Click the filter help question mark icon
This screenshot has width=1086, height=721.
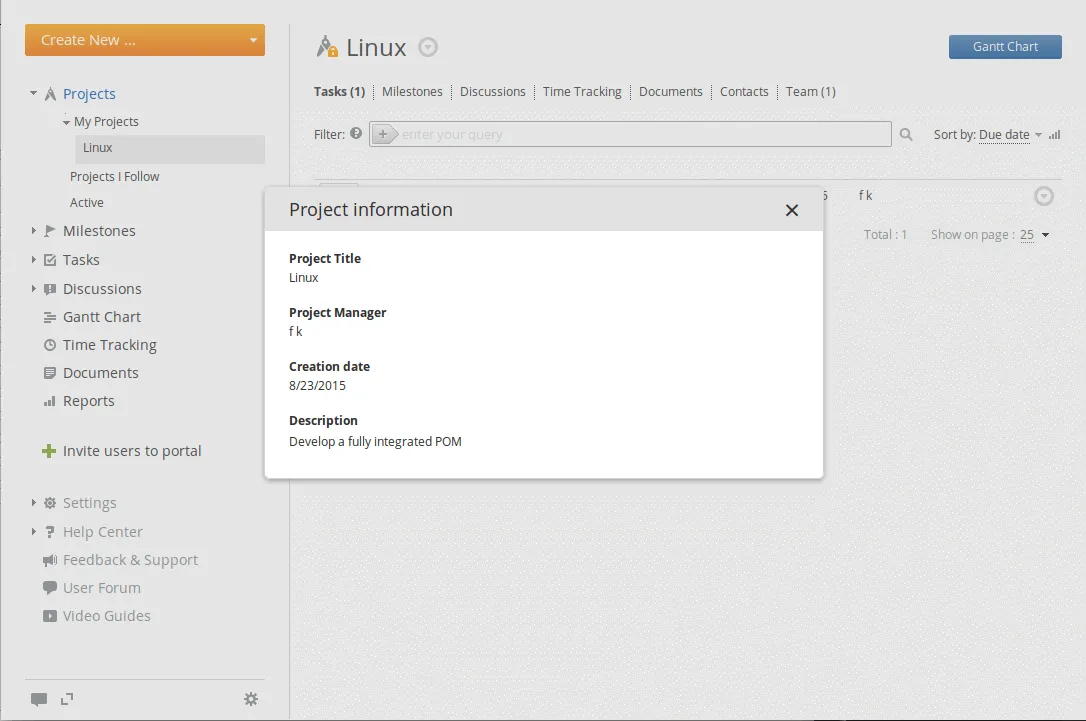356,133
